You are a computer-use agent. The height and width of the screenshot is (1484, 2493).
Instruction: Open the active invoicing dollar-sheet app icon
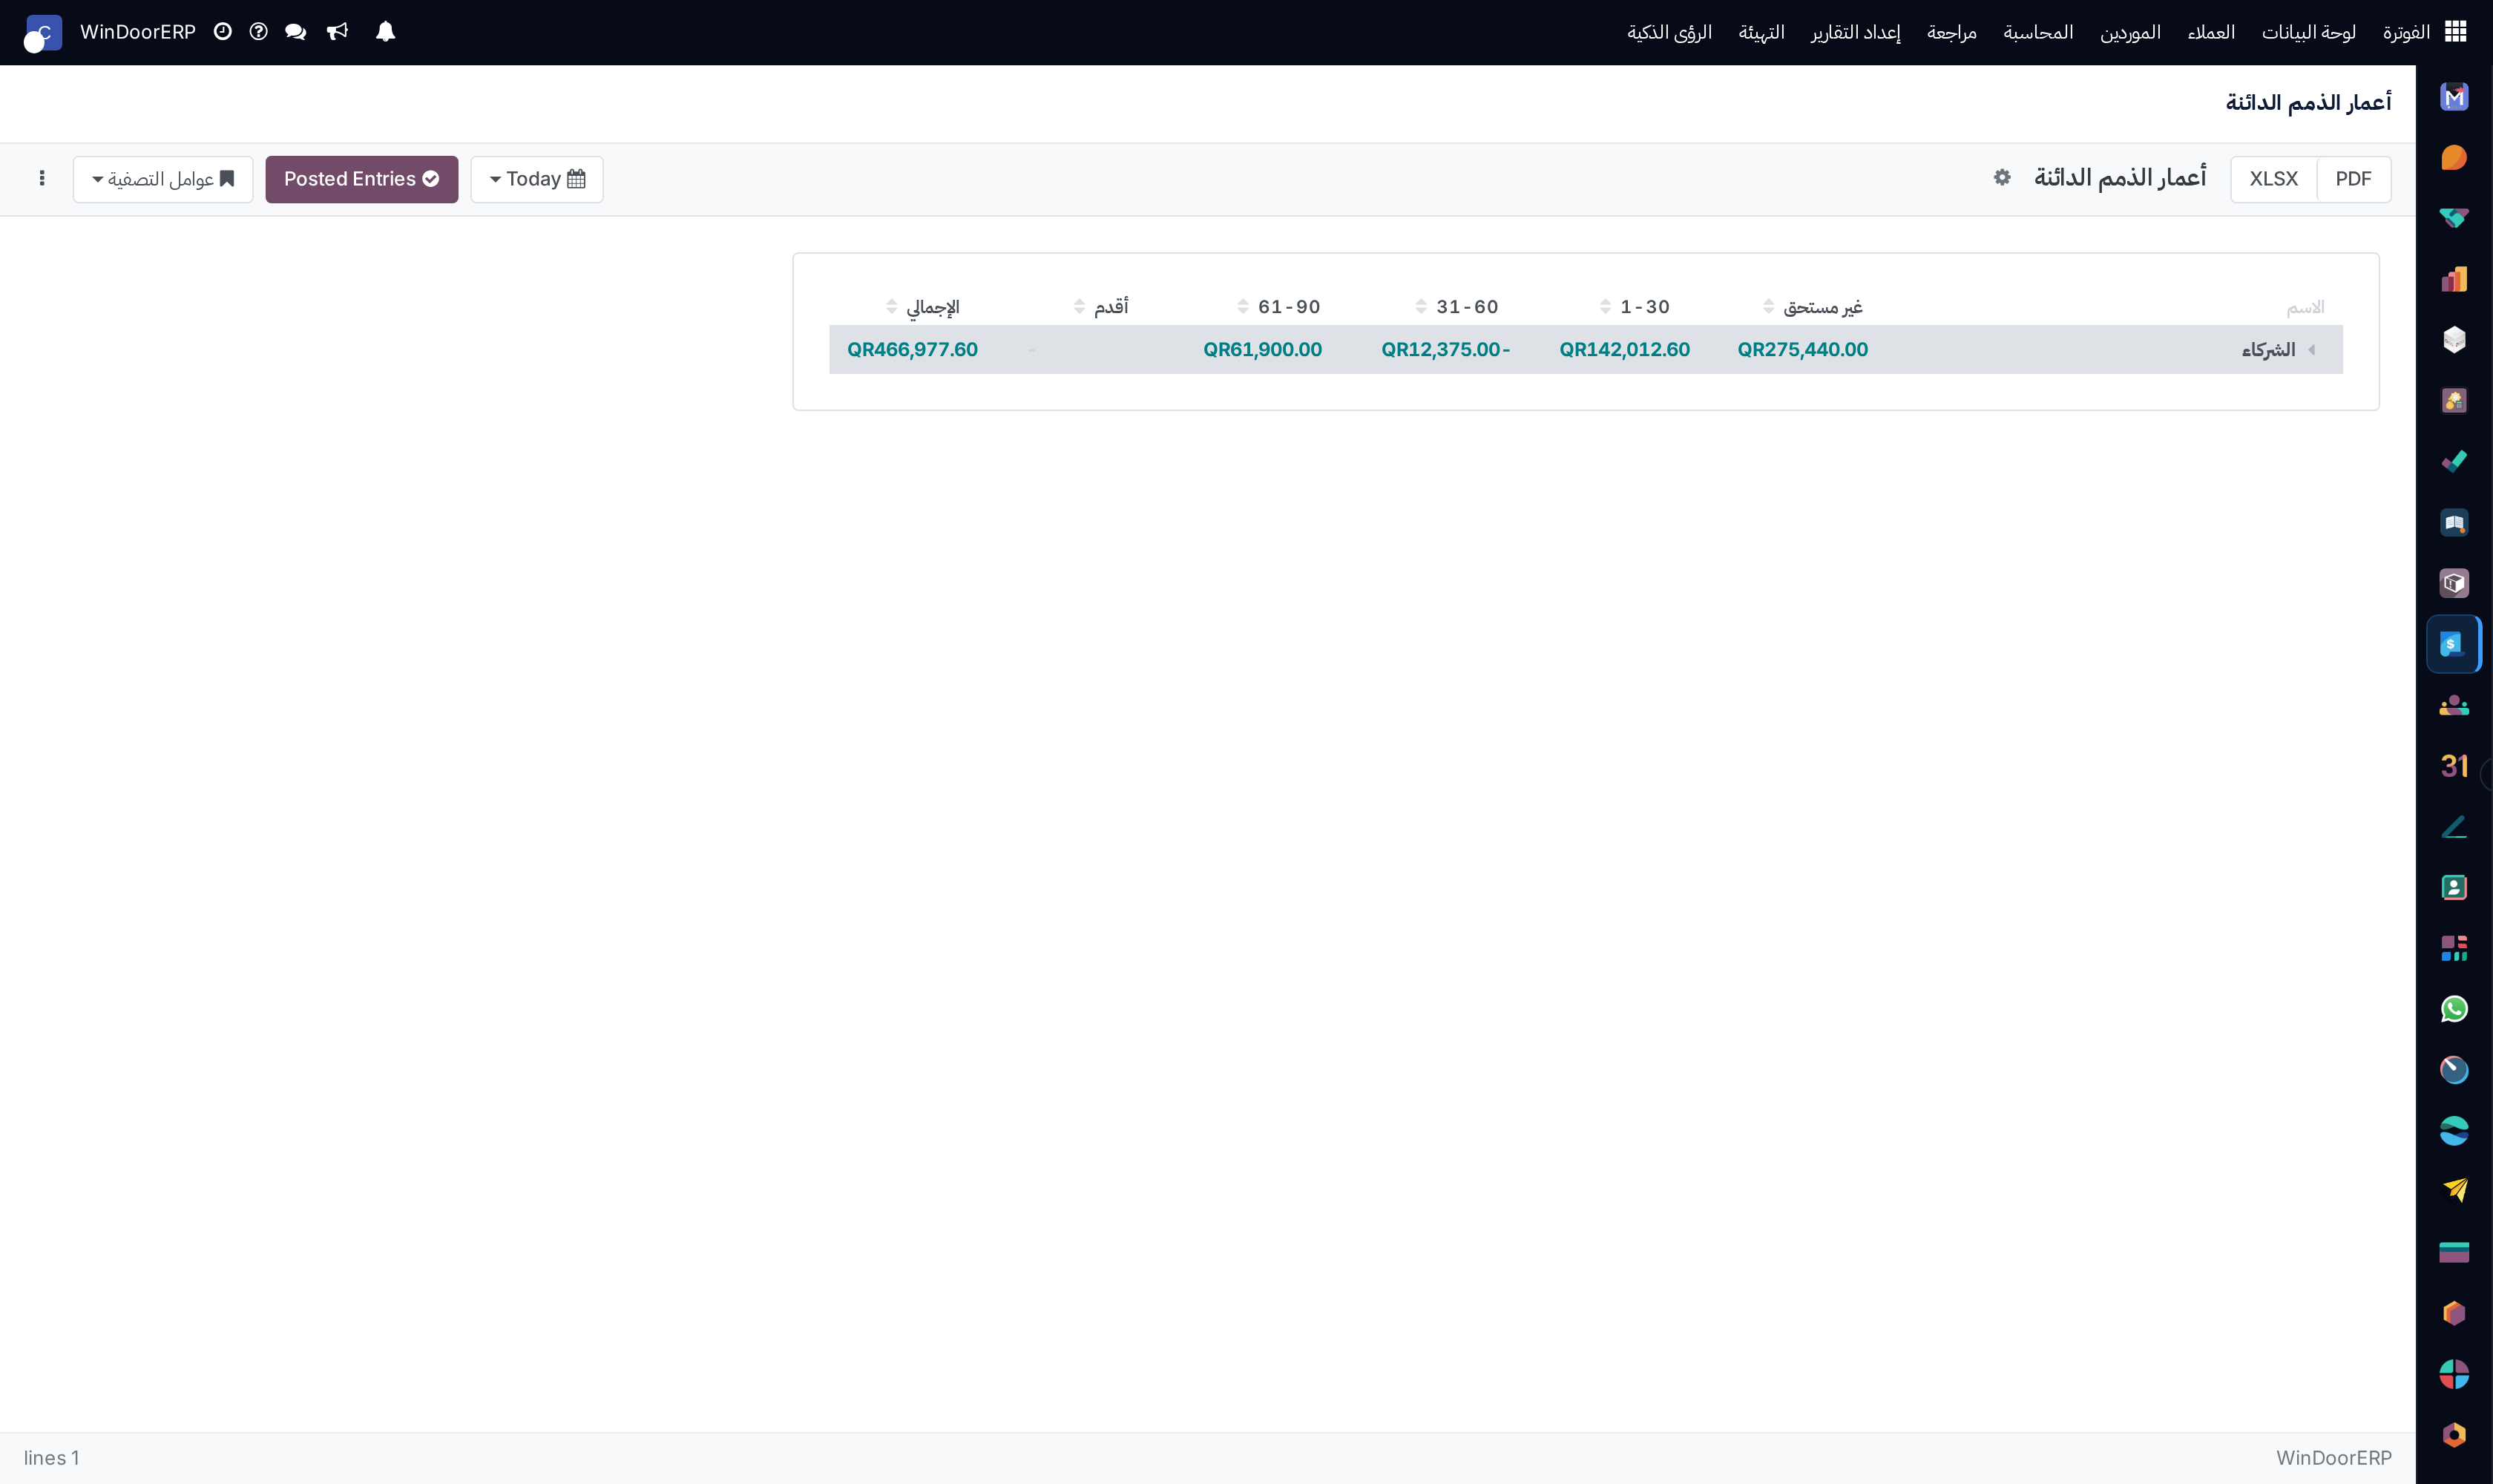tap(2454, 644)
